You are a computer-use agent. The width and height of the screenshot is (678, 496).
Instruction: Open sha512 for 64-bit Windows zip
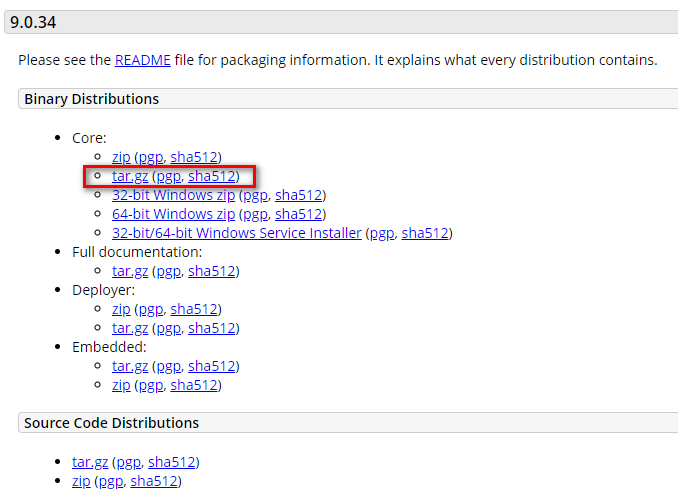pos(299,214)
